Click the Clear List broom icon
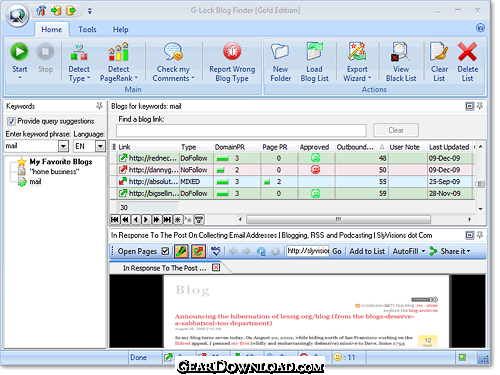Image resolution: width=500 pixels, height=375 pixels. tap(439, 52)
